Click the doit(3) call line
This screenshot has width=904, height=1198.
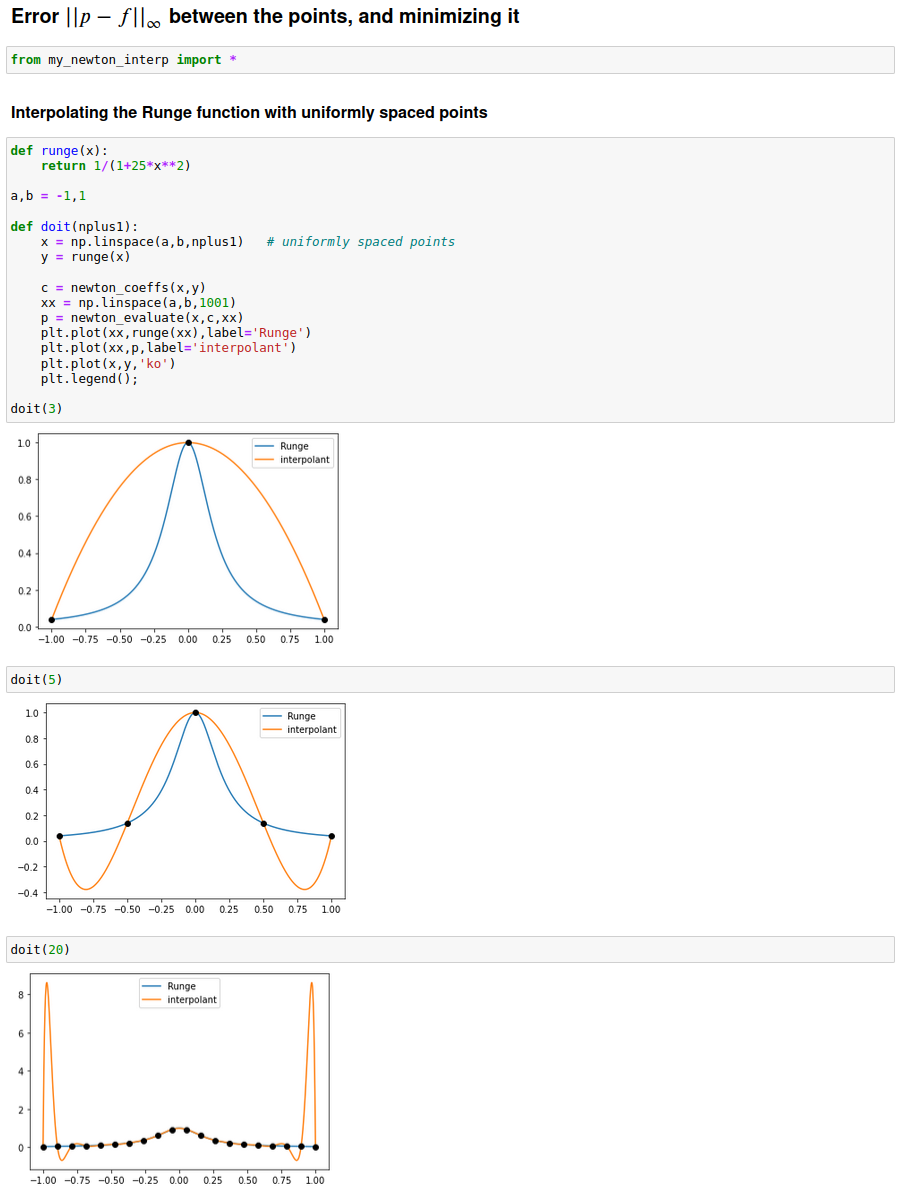pyautogui.click(x=36, y=408)
